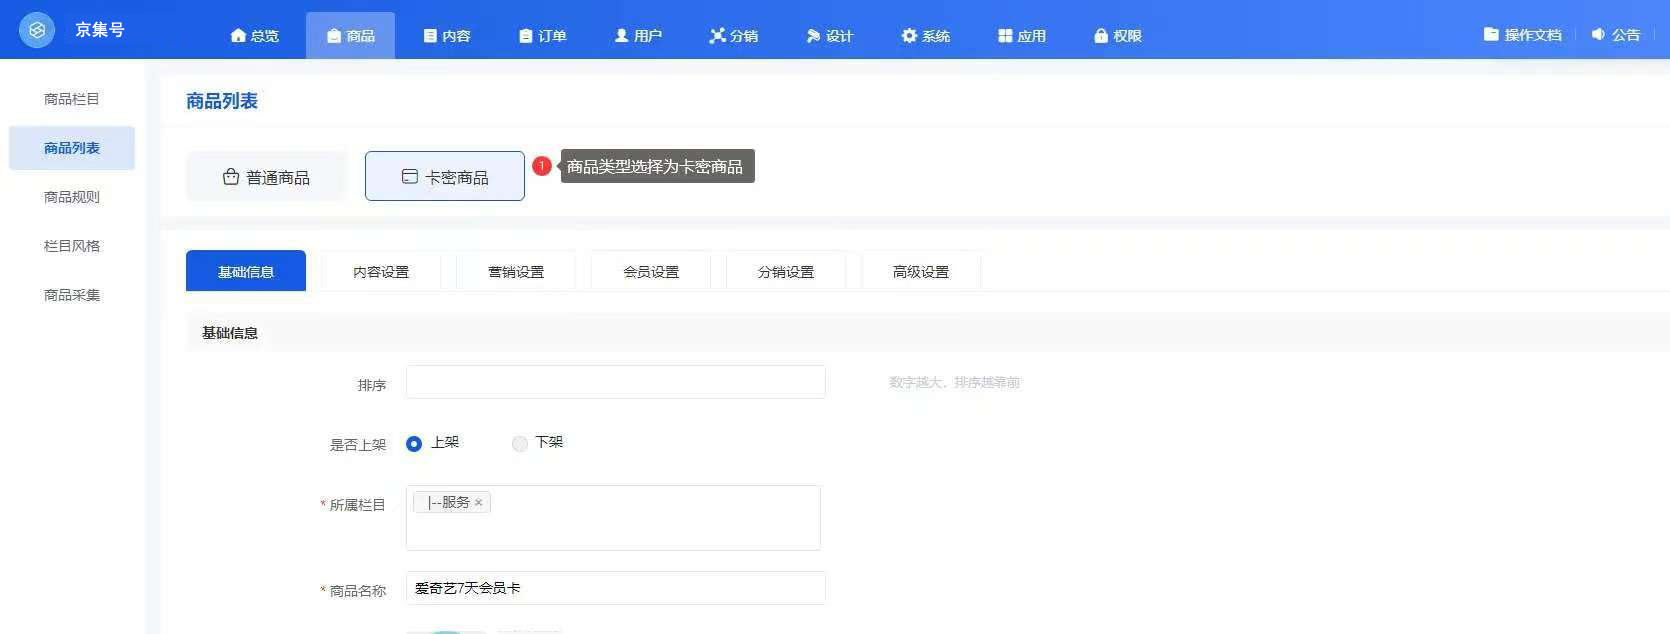Select the 下架 radio button
1670x634 pixels.
pyautogui.click(x=519, y=444)
